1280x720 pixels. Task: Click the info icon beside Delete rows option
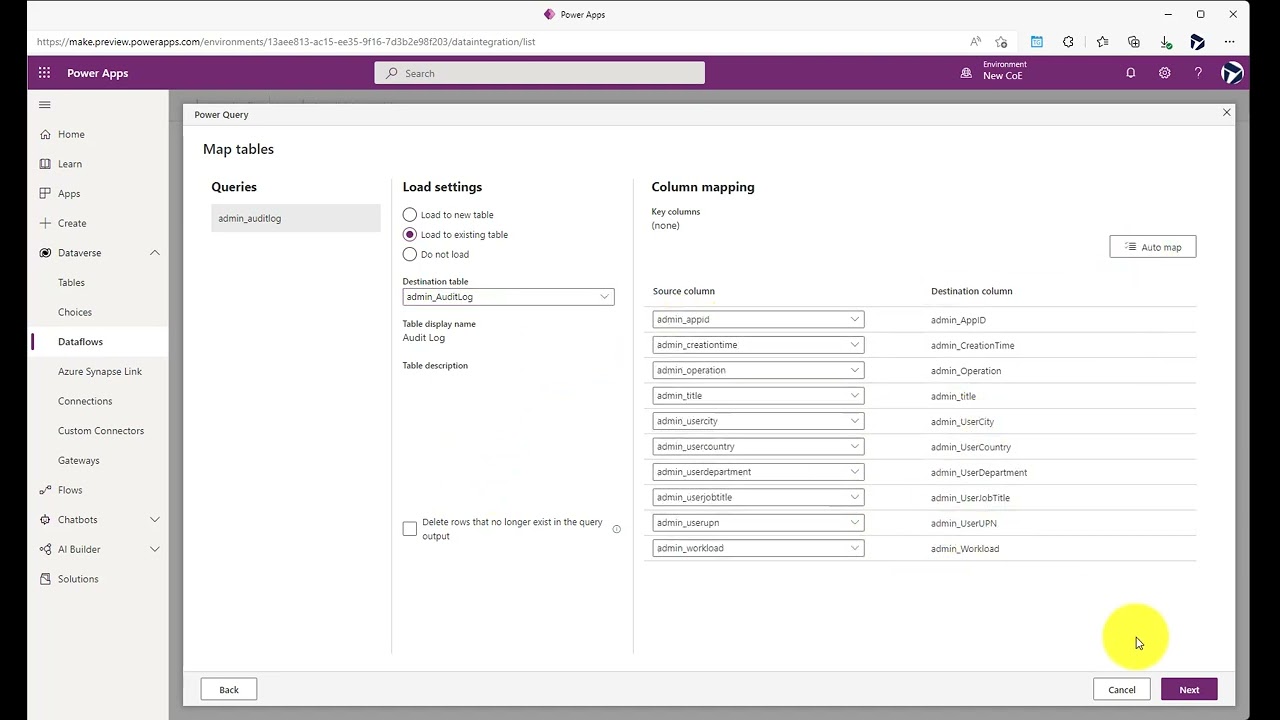coord(616,529)
